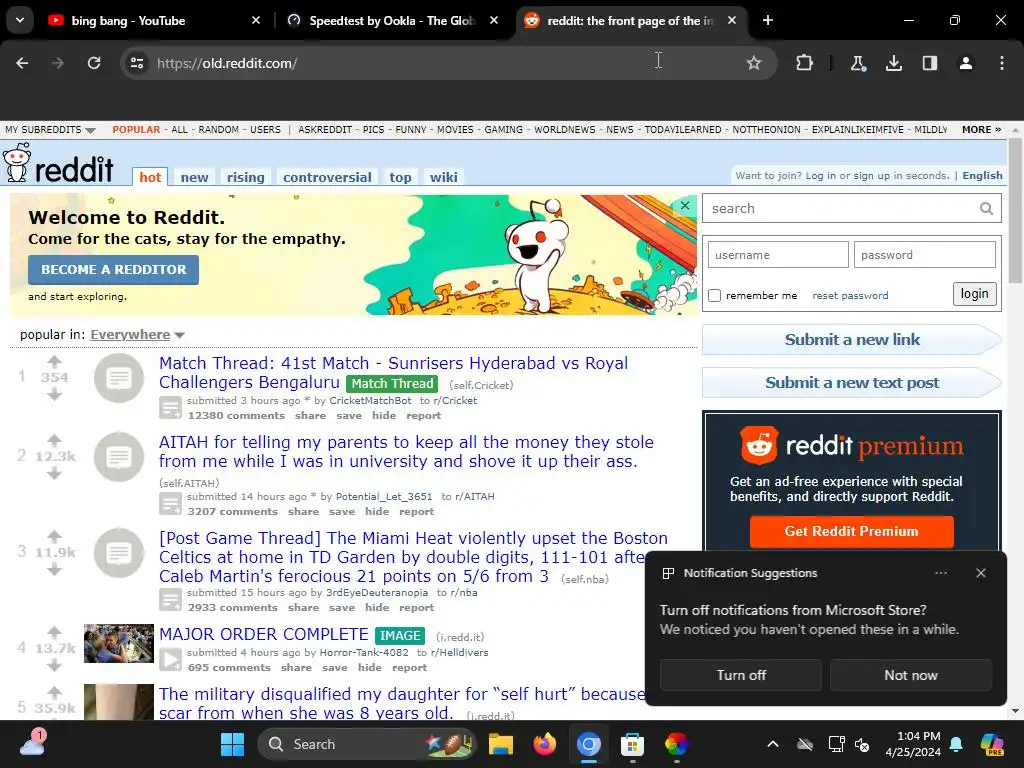Reload the current page
Viewport: 1024px width, 768px height.
(94, 63)
